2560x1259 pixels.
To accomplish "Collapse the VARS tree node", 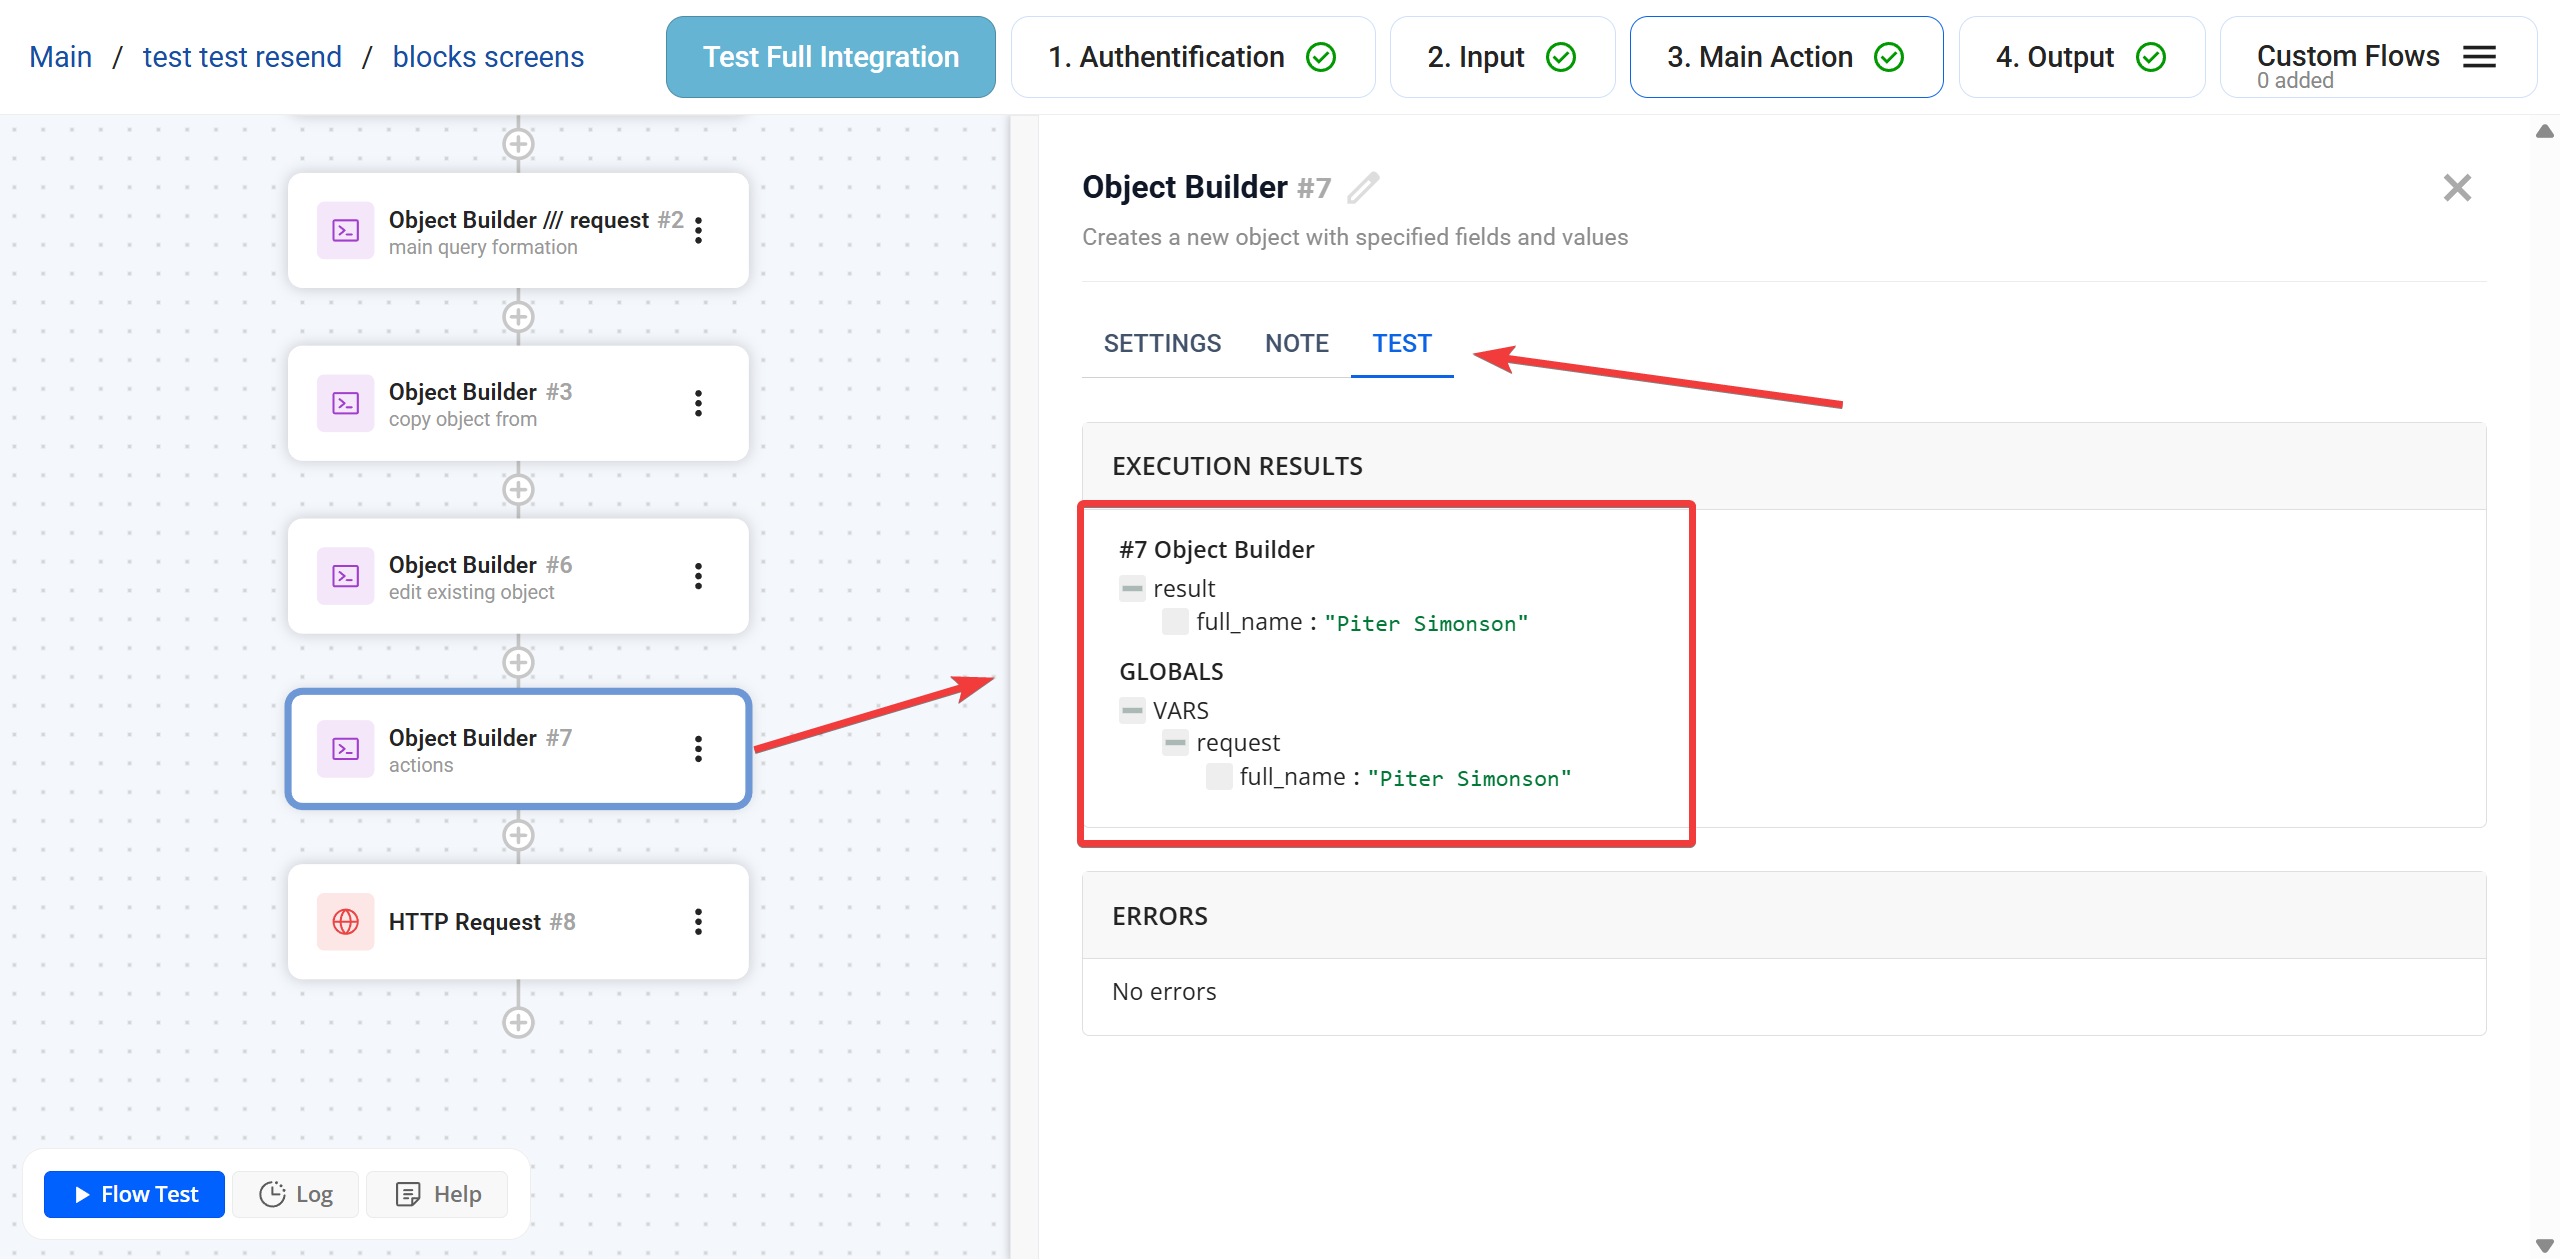I will [1131, 711].
